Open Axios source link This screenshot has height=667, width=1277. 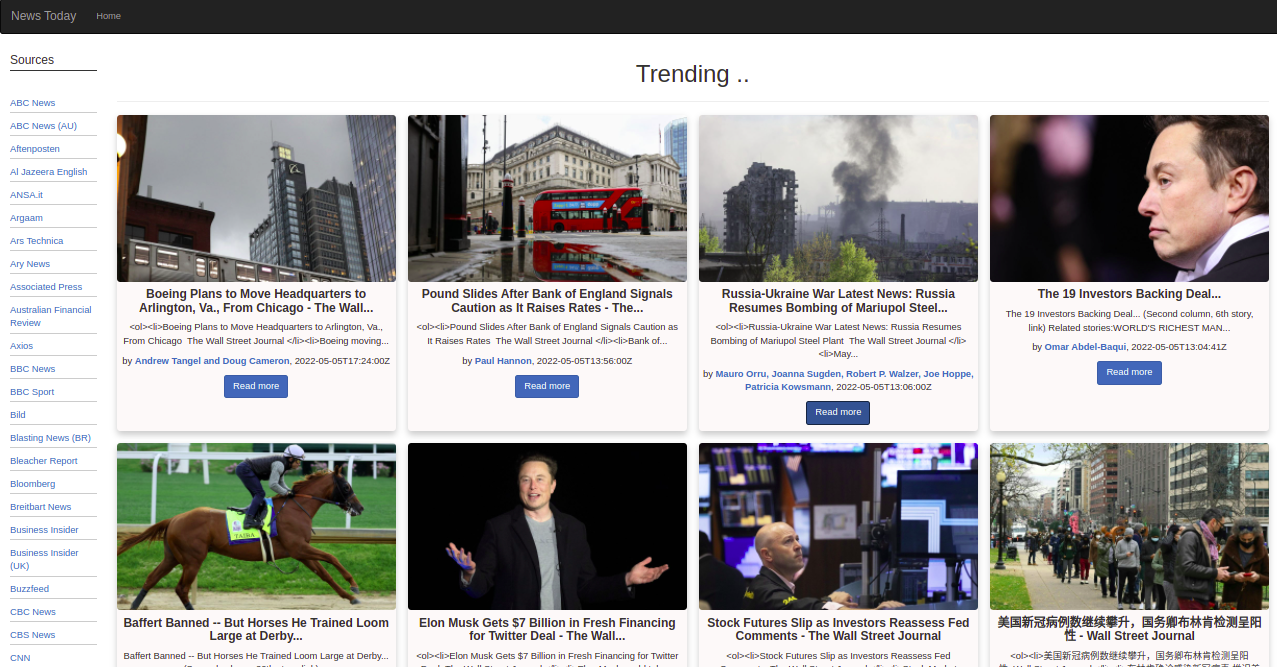[22, 346]
